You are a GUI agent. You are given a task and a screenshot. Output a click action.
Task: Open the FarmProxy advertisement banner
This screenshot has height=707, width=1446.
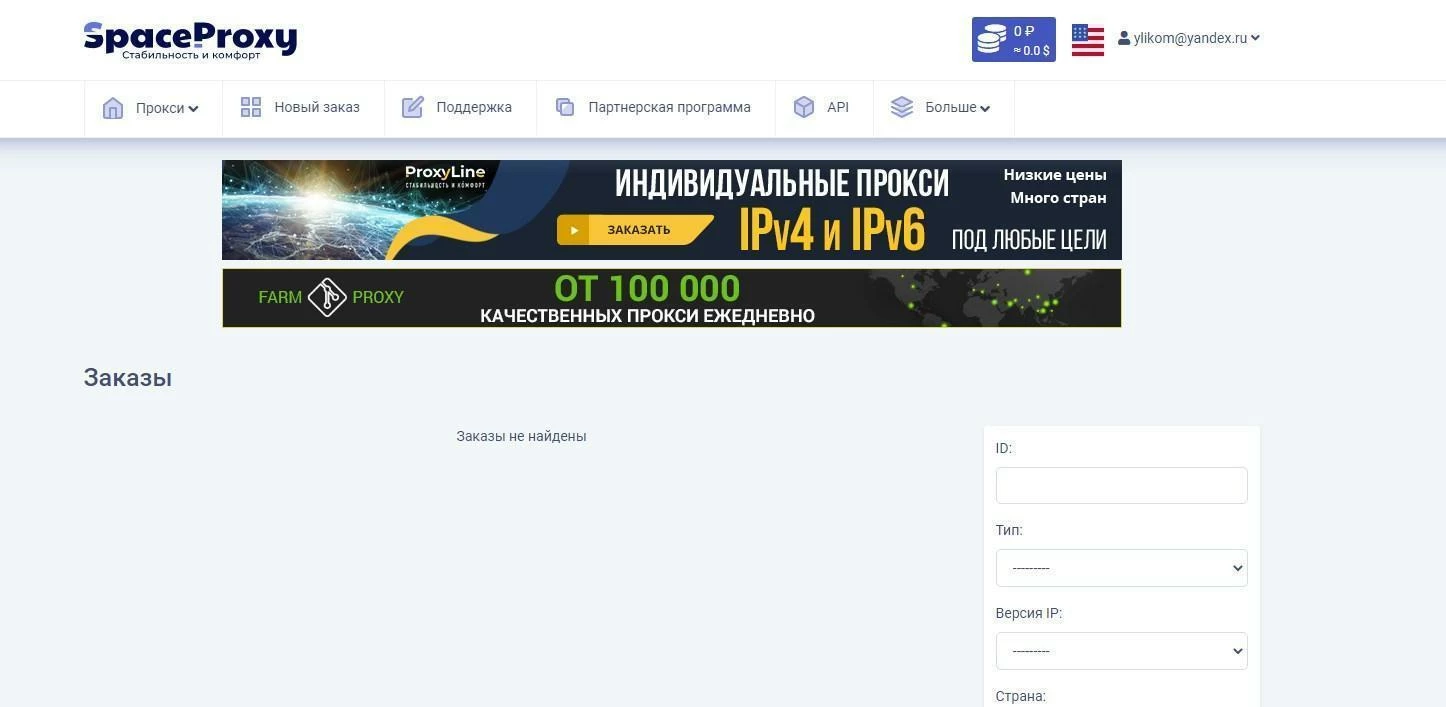(672, 298)
